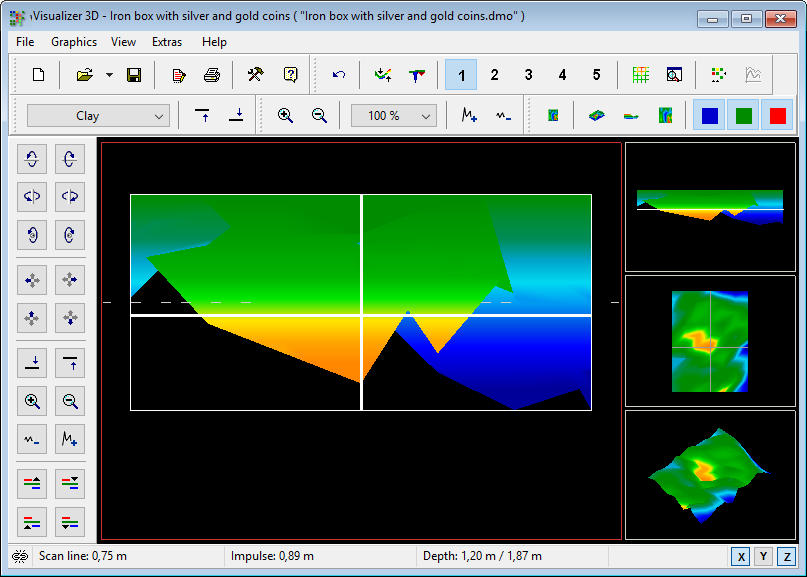
Task: Toggle the Y axis button in status bar
Action: [x=763, y=556]
